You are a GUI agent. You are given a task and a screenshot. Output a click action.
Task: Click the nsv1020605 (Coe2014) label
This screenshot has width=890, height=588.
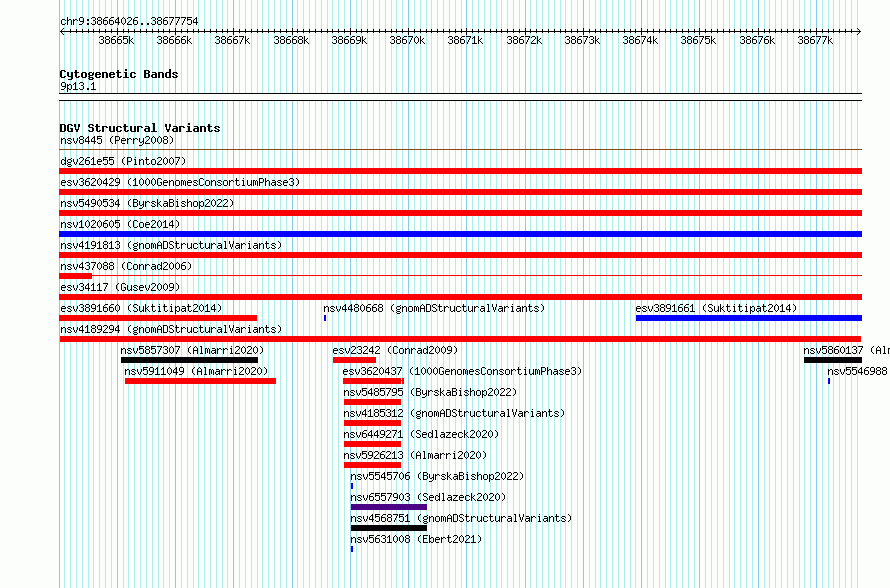coord(120,224)
